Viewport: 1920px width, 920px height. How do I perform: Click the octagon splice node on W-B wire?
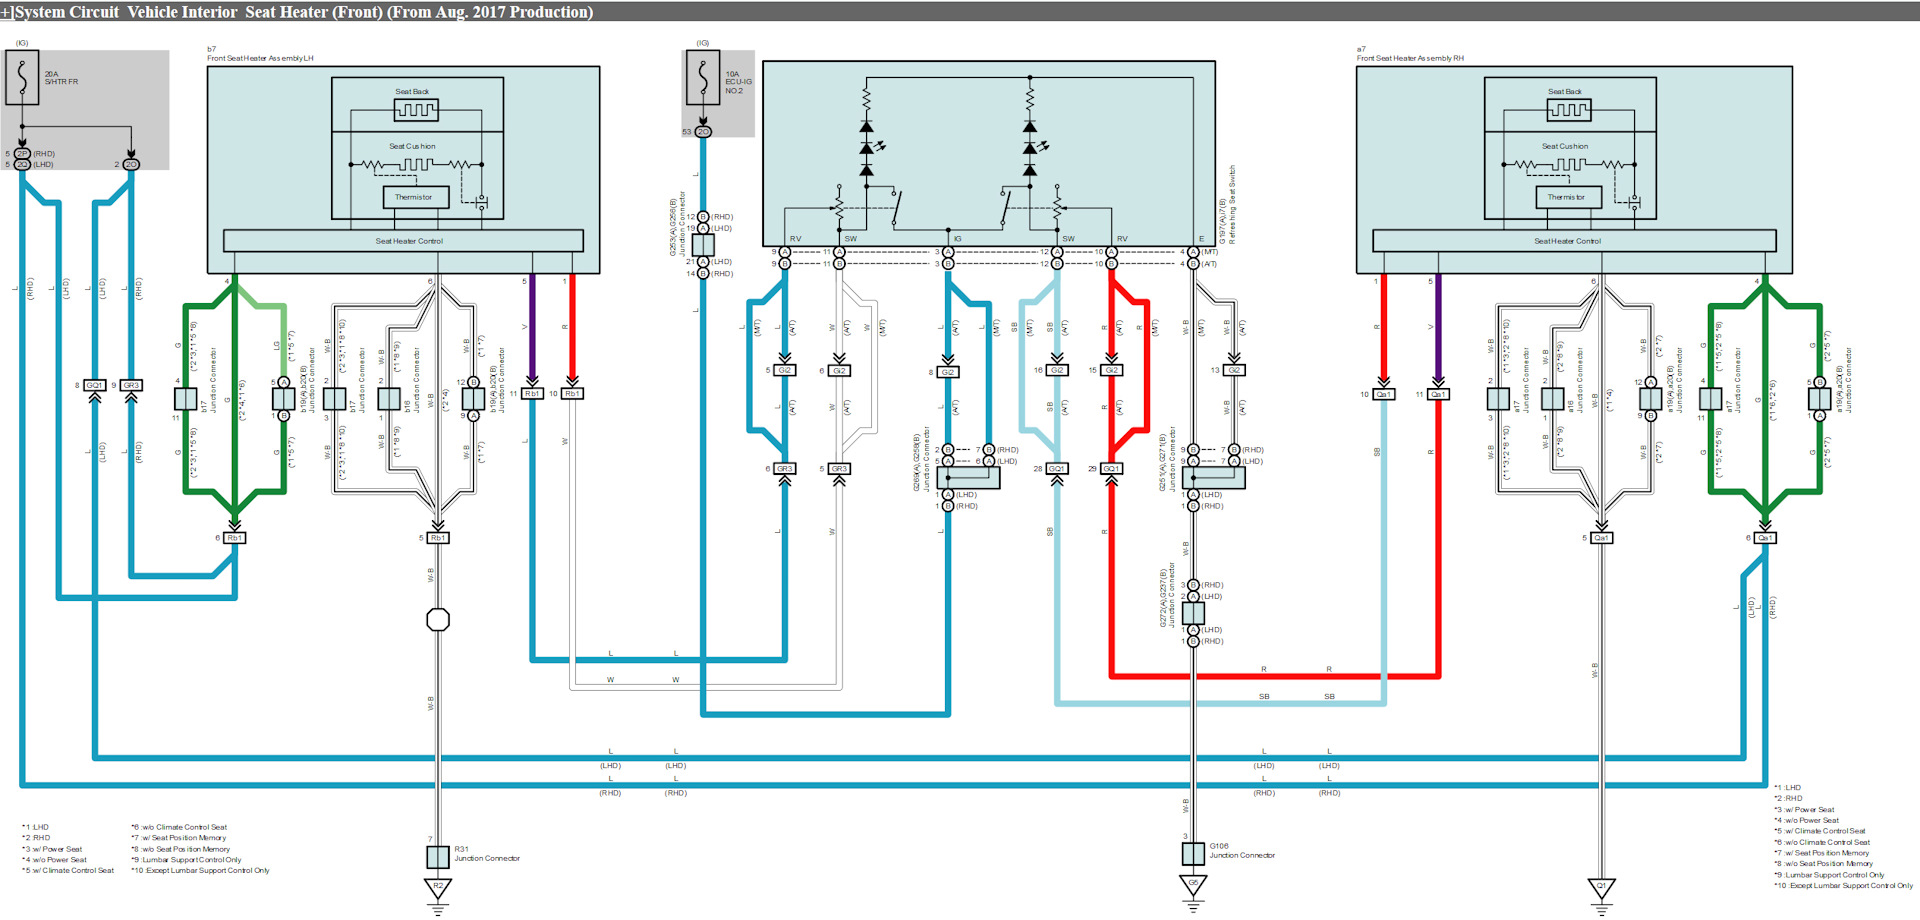coord(438,620)
